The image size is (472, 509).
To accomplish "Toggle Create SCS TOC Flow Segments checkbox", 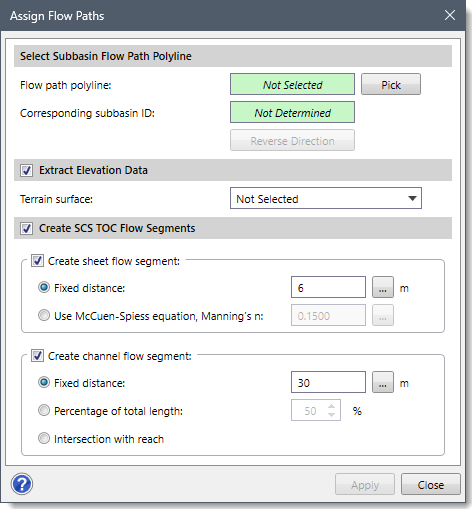I will click(26, 229).
